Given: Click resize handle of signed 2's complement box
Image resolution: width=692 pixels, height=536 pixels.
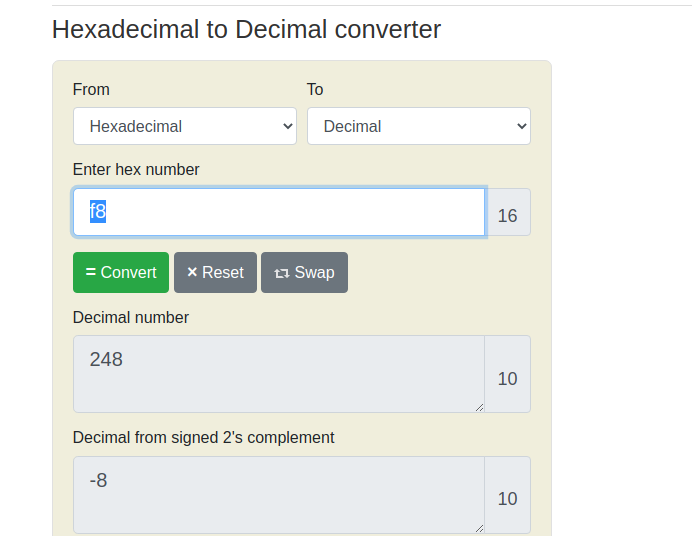Looking at the screenshot, I should pyautogui.click(x=478, y=527).
